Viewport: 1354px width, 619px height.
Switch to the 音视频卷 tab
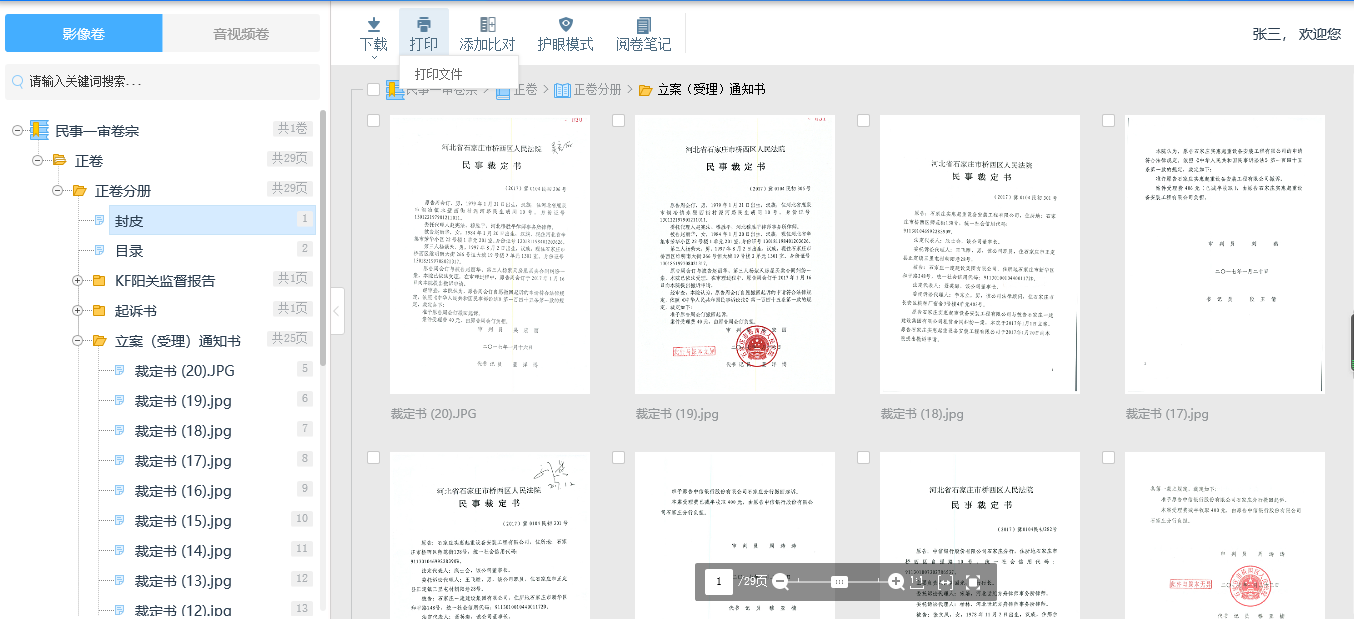[241, 33]
